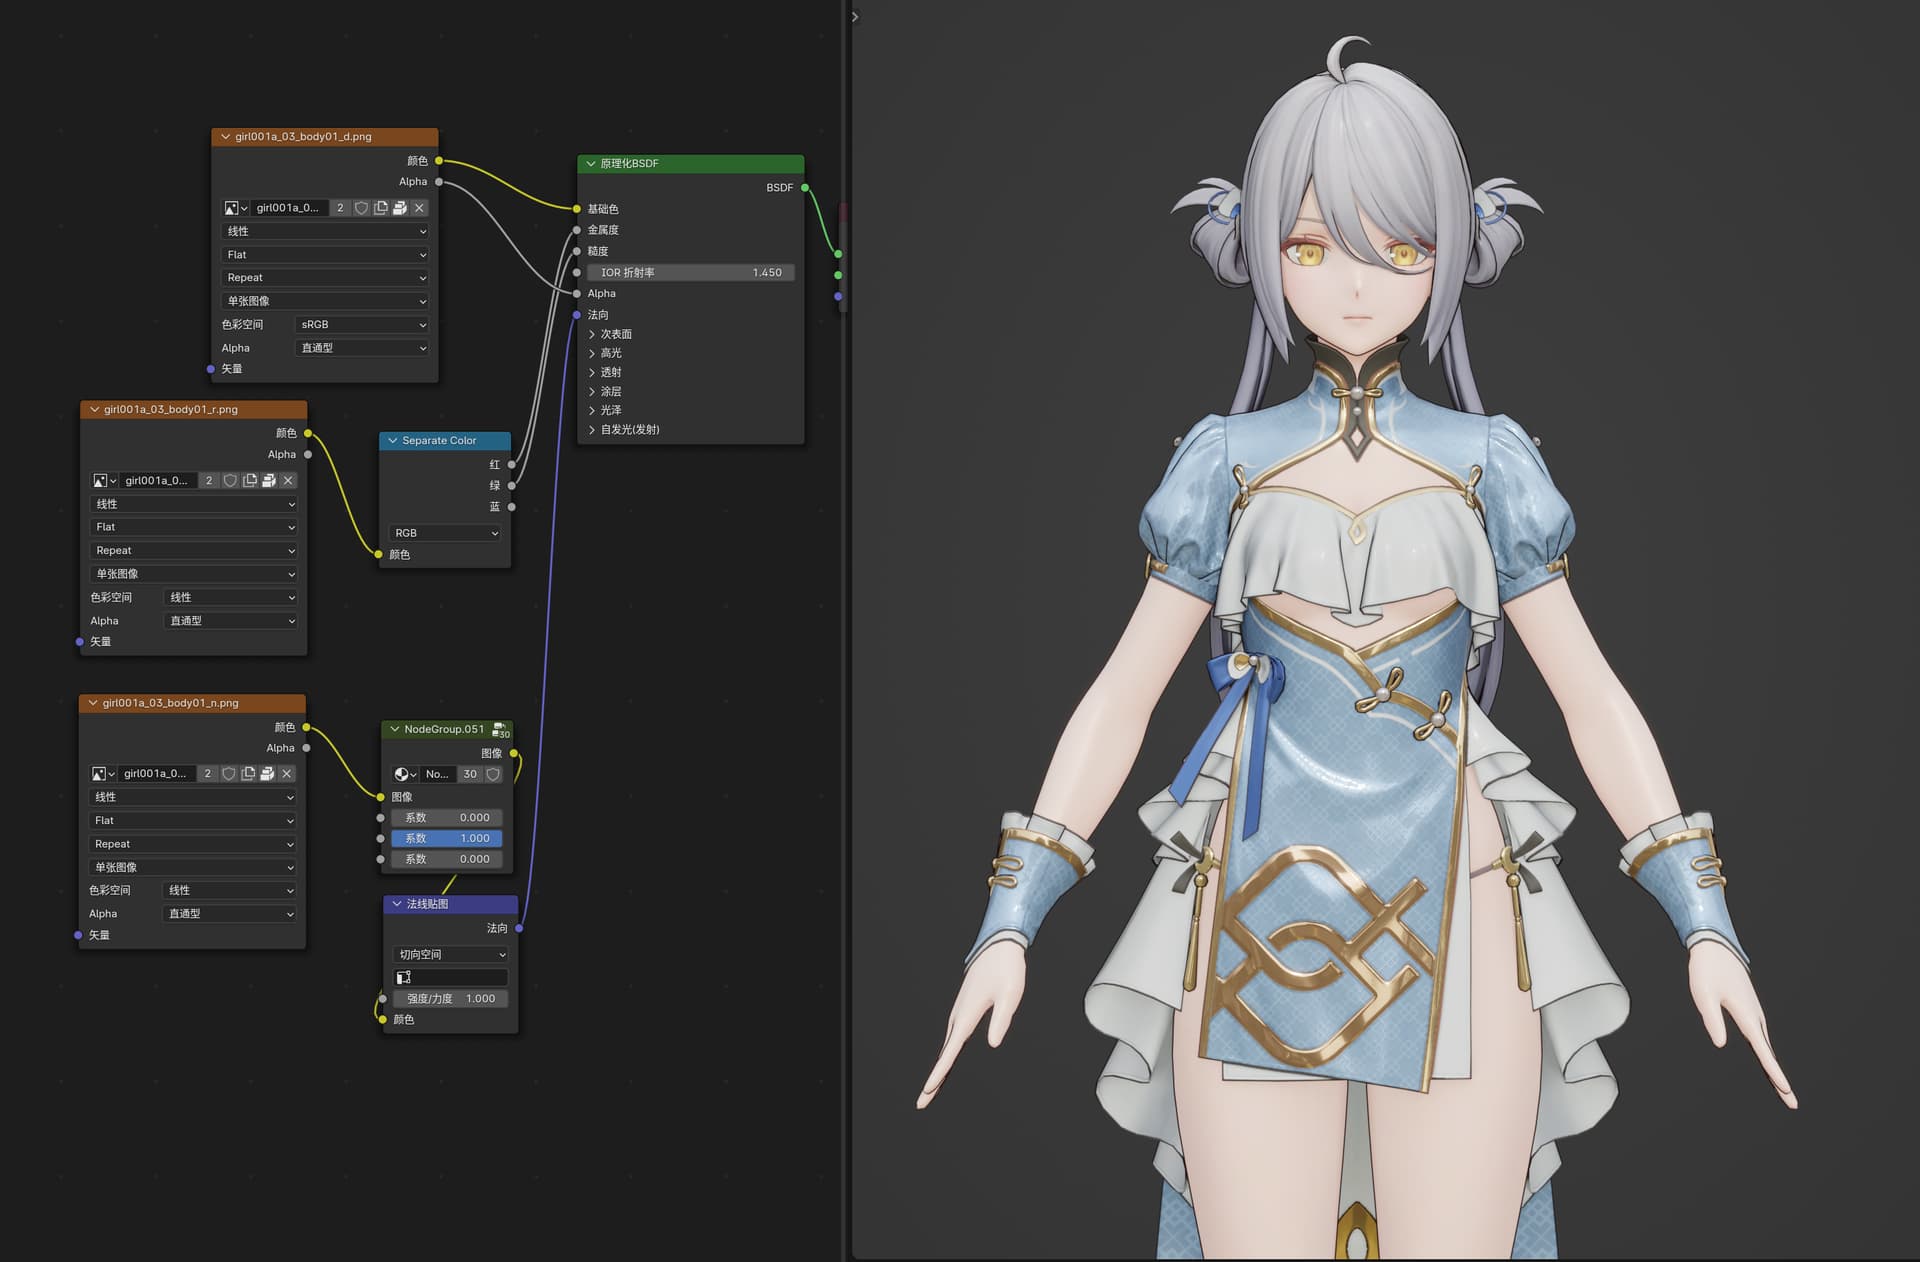Toggle fake user shield in body01_r node

(x=230, y=481)
